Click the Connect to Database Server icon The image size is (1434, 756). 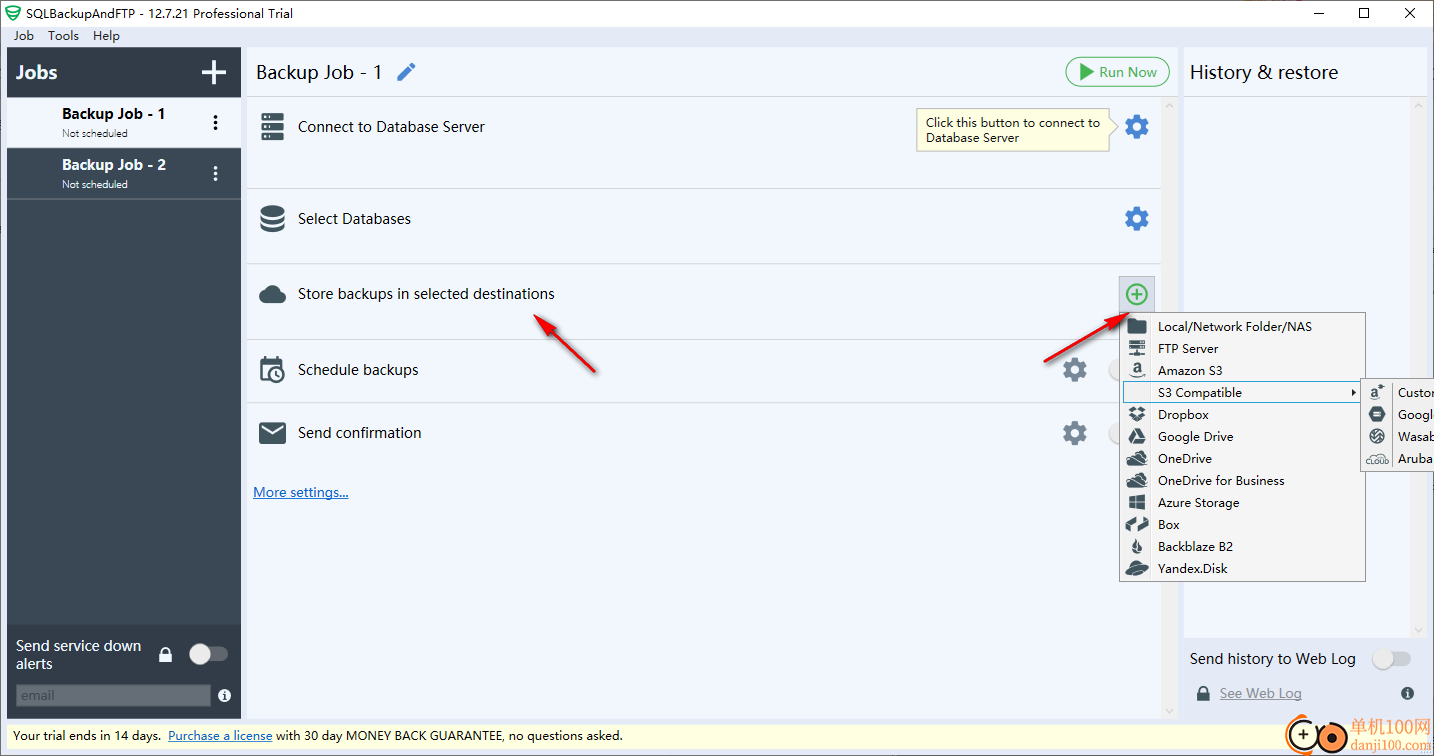[x=272, y=127]
